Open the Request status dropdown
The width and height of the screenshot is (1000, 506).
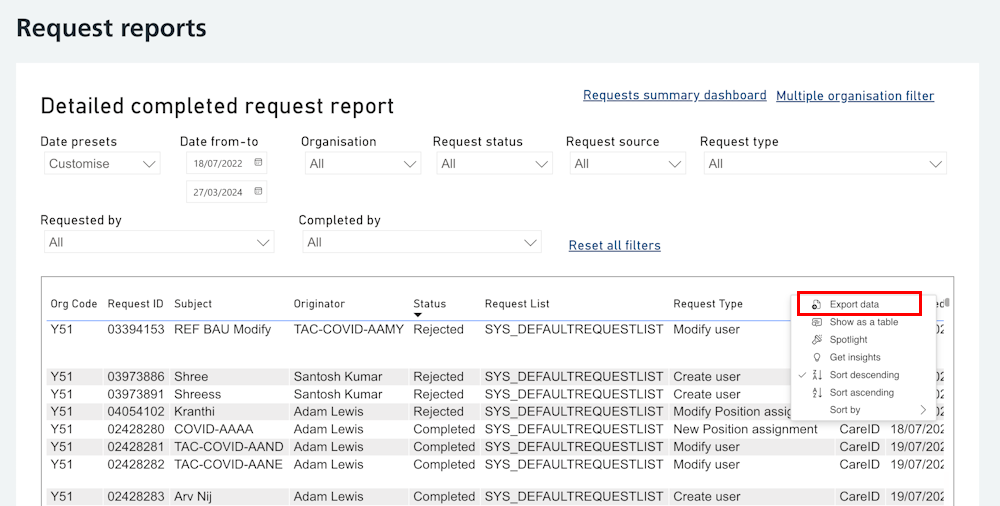pos(494,163)
